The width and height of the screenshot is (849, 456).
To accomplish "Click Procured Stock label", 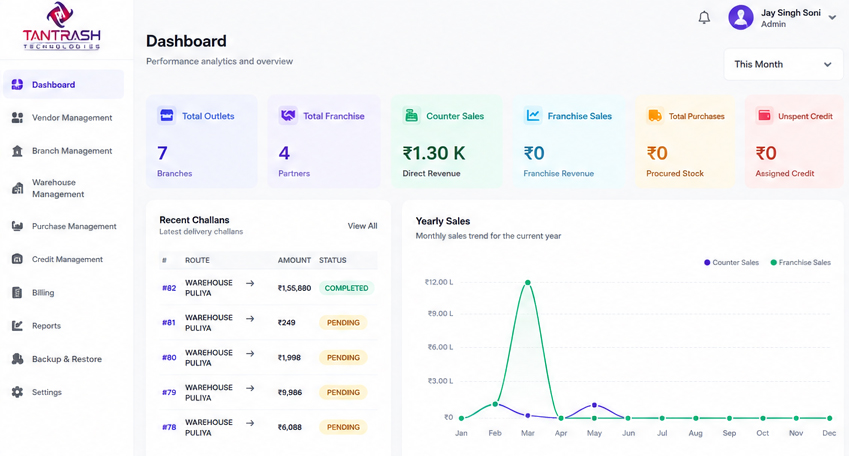I will pos(675,173).
